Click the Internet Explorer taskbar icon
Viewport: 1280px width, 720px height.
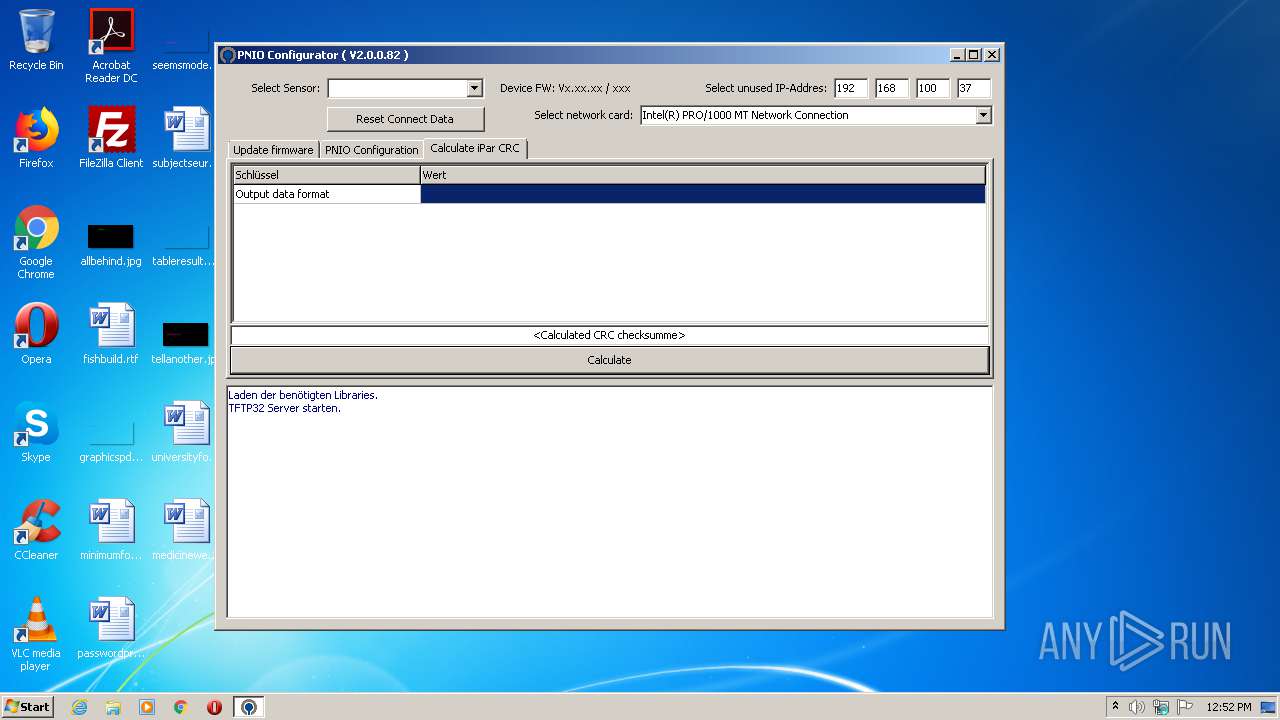tap(79, 707)
